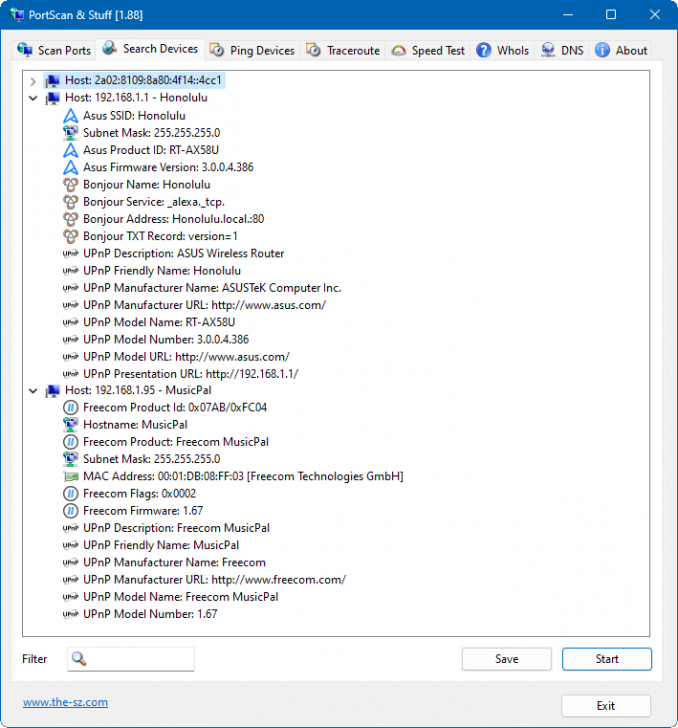Viewport: 678px width, 728px height.
Task: Click the Freecom icon beside Flags: 0x0002
Action: tap(70, 494)
